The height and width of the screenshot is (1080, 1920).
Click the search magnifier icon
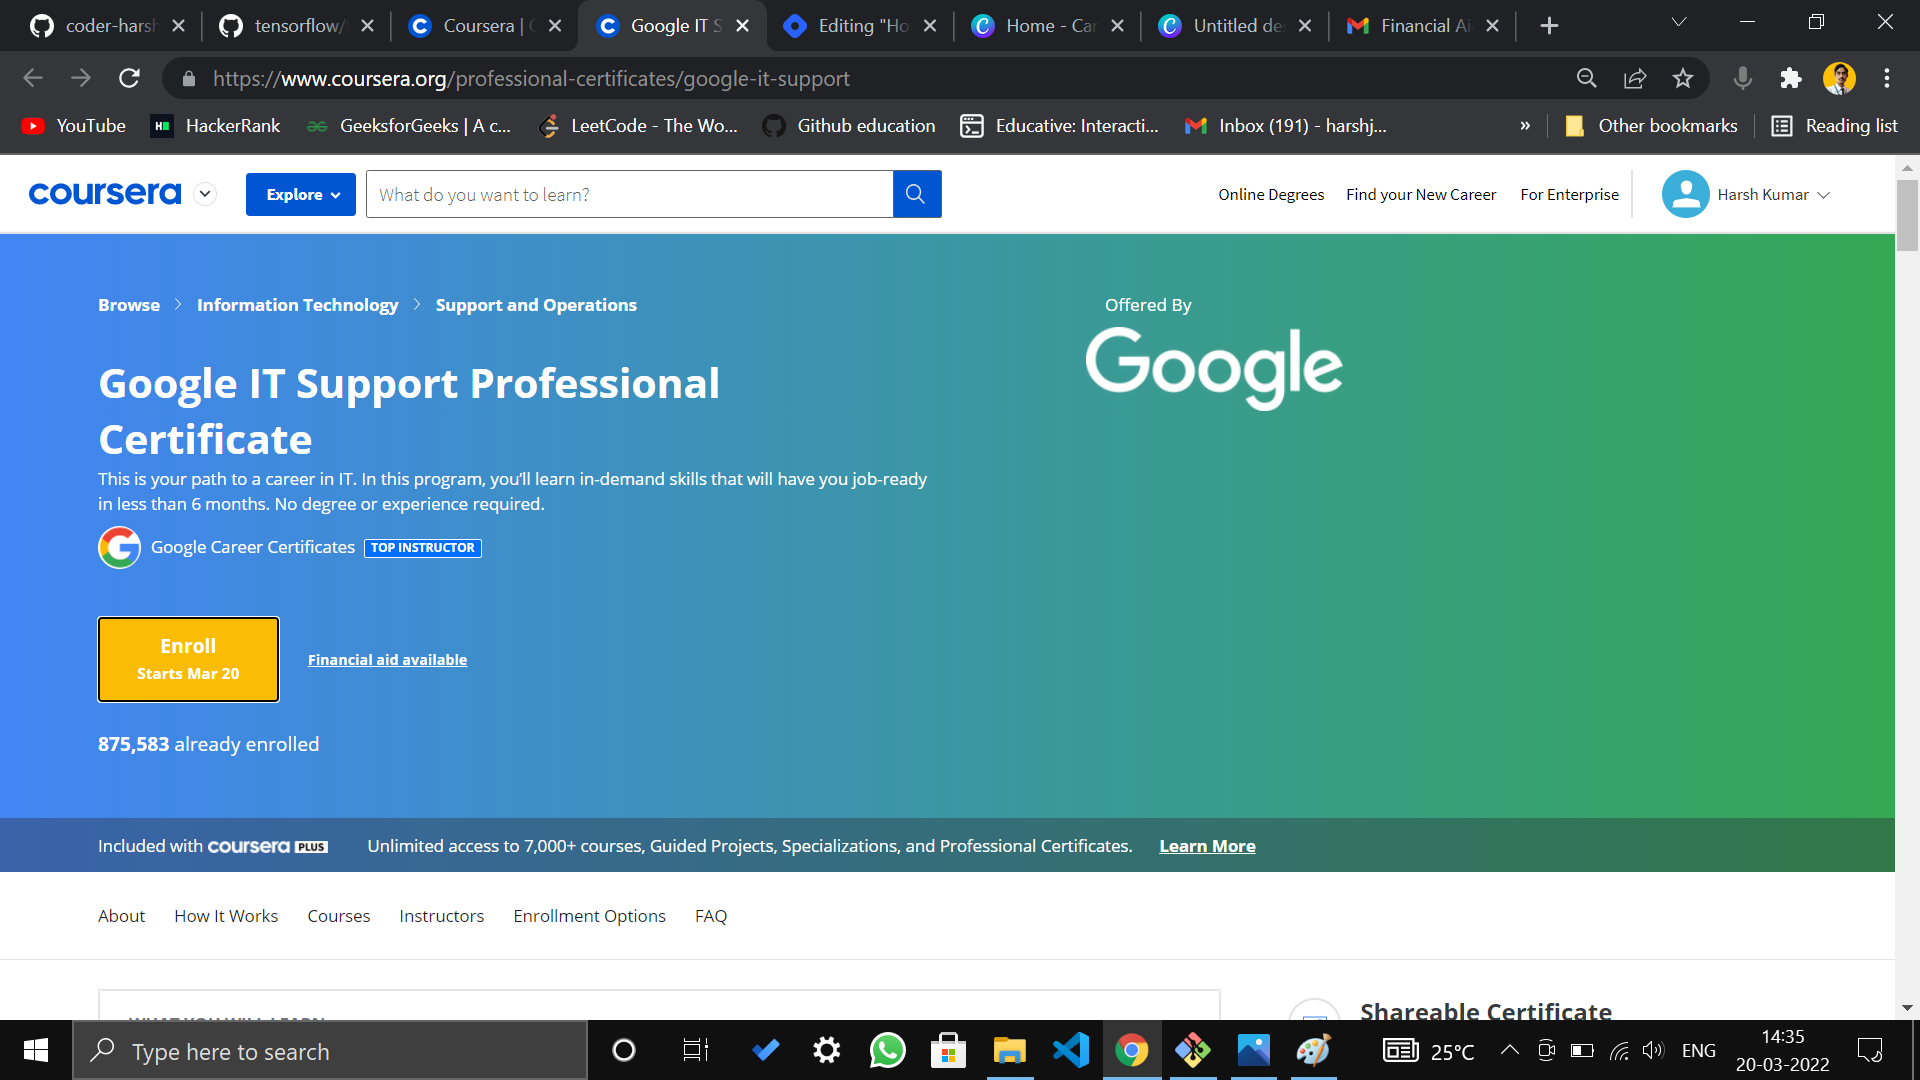pyautogui.click(x=918, y=195)
